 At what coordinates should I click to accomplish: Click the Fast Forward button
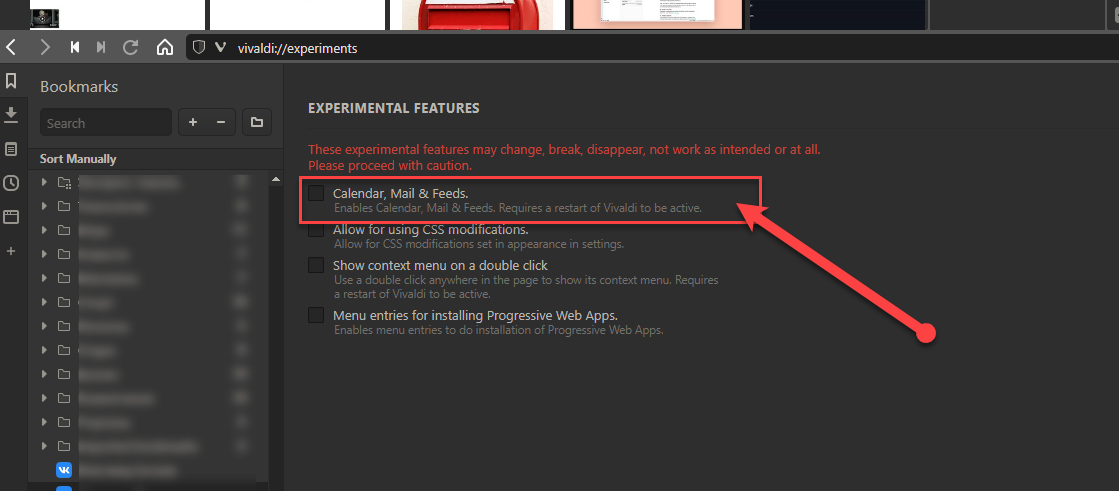101,48
